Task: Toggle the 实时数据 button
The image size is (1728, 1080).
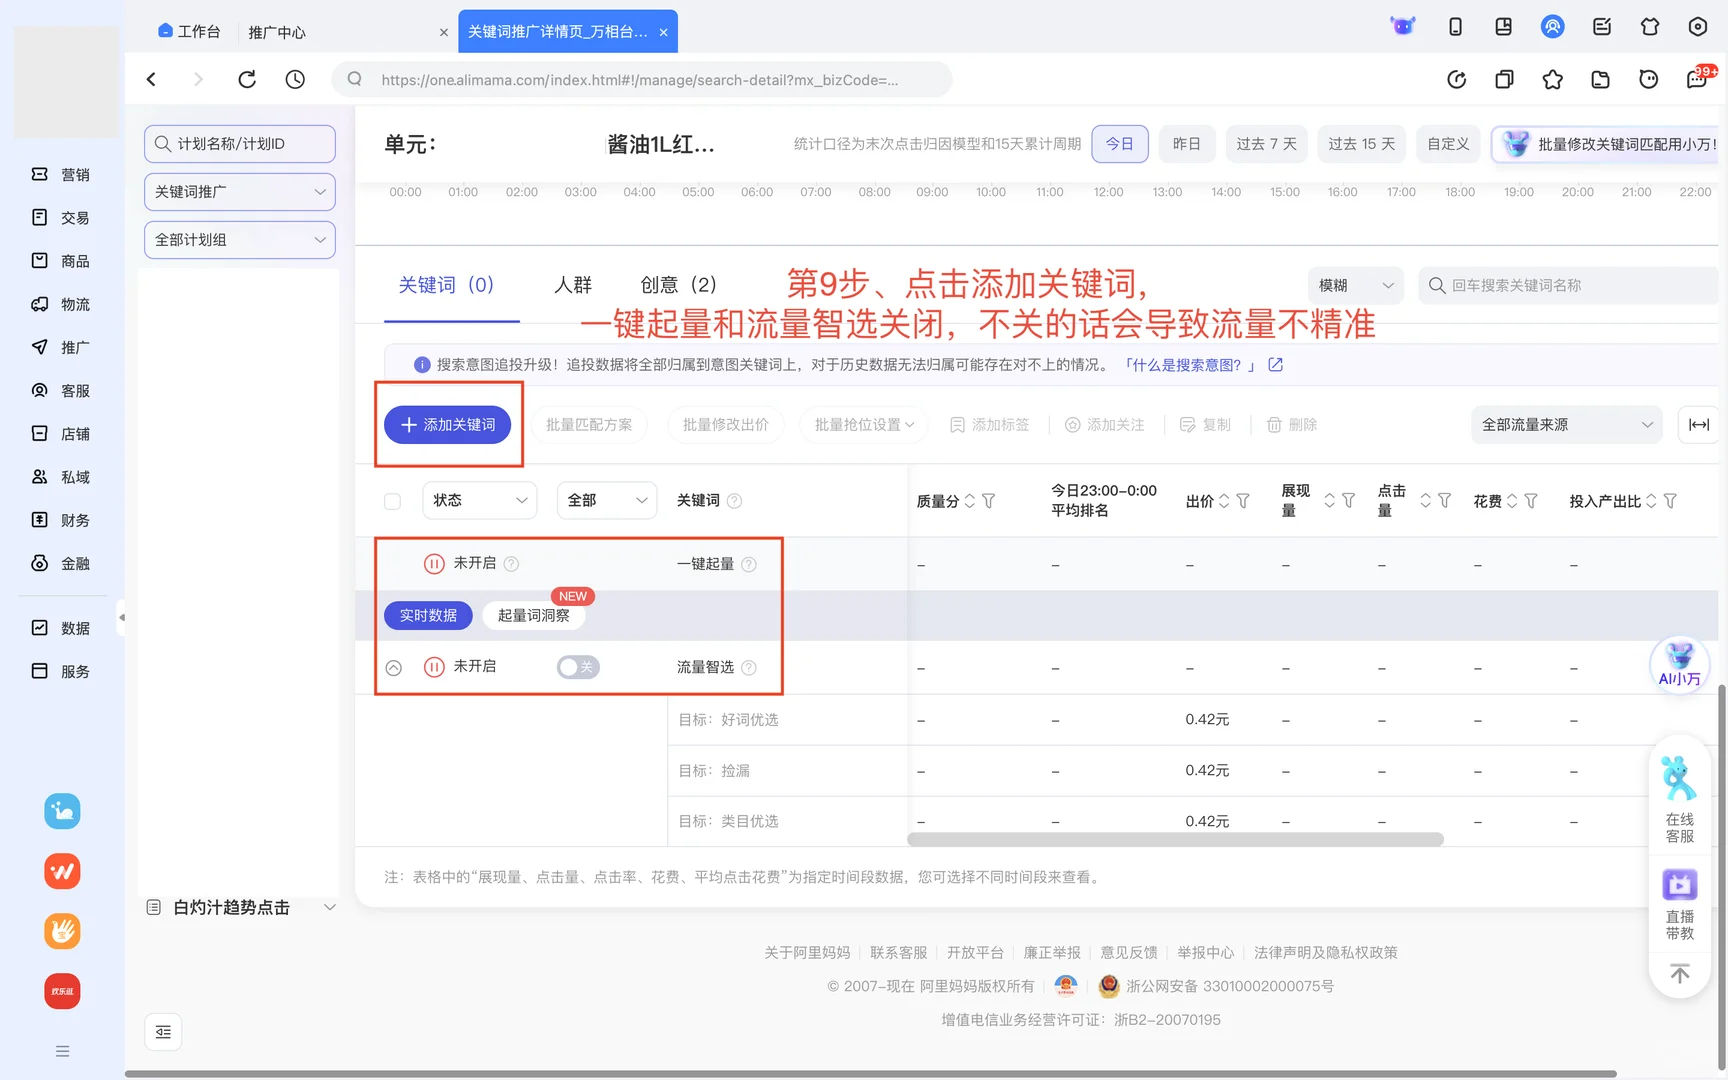Action: (x=428, y=615)
